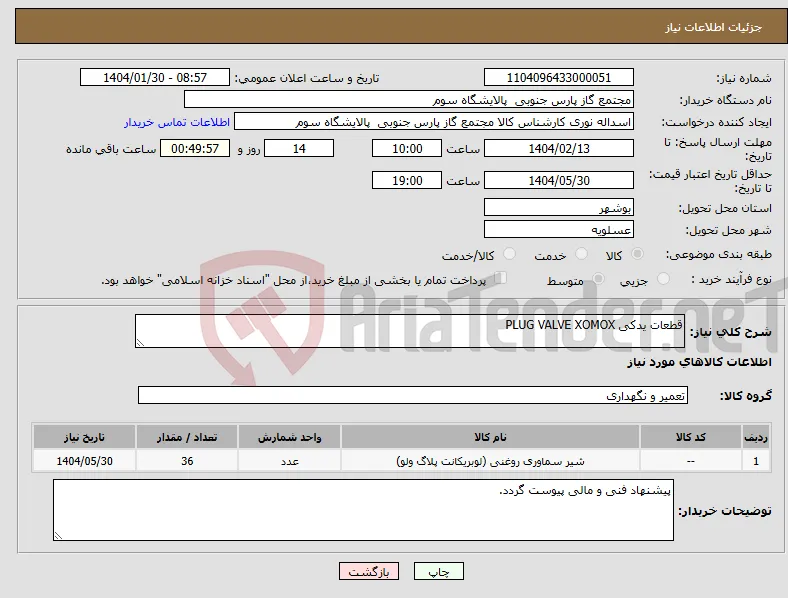788x598 pixels.
Task: Click the چاپ (print) button
Action: 439,572
